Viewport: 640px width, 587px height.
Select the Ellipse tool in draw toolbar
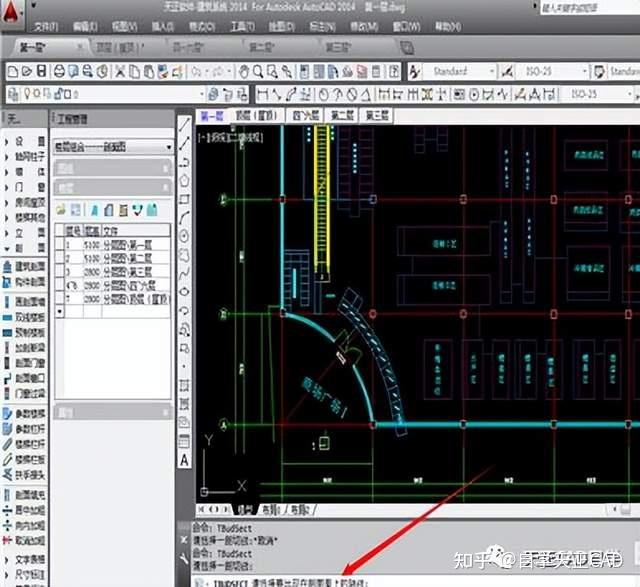tap(184, 291)
